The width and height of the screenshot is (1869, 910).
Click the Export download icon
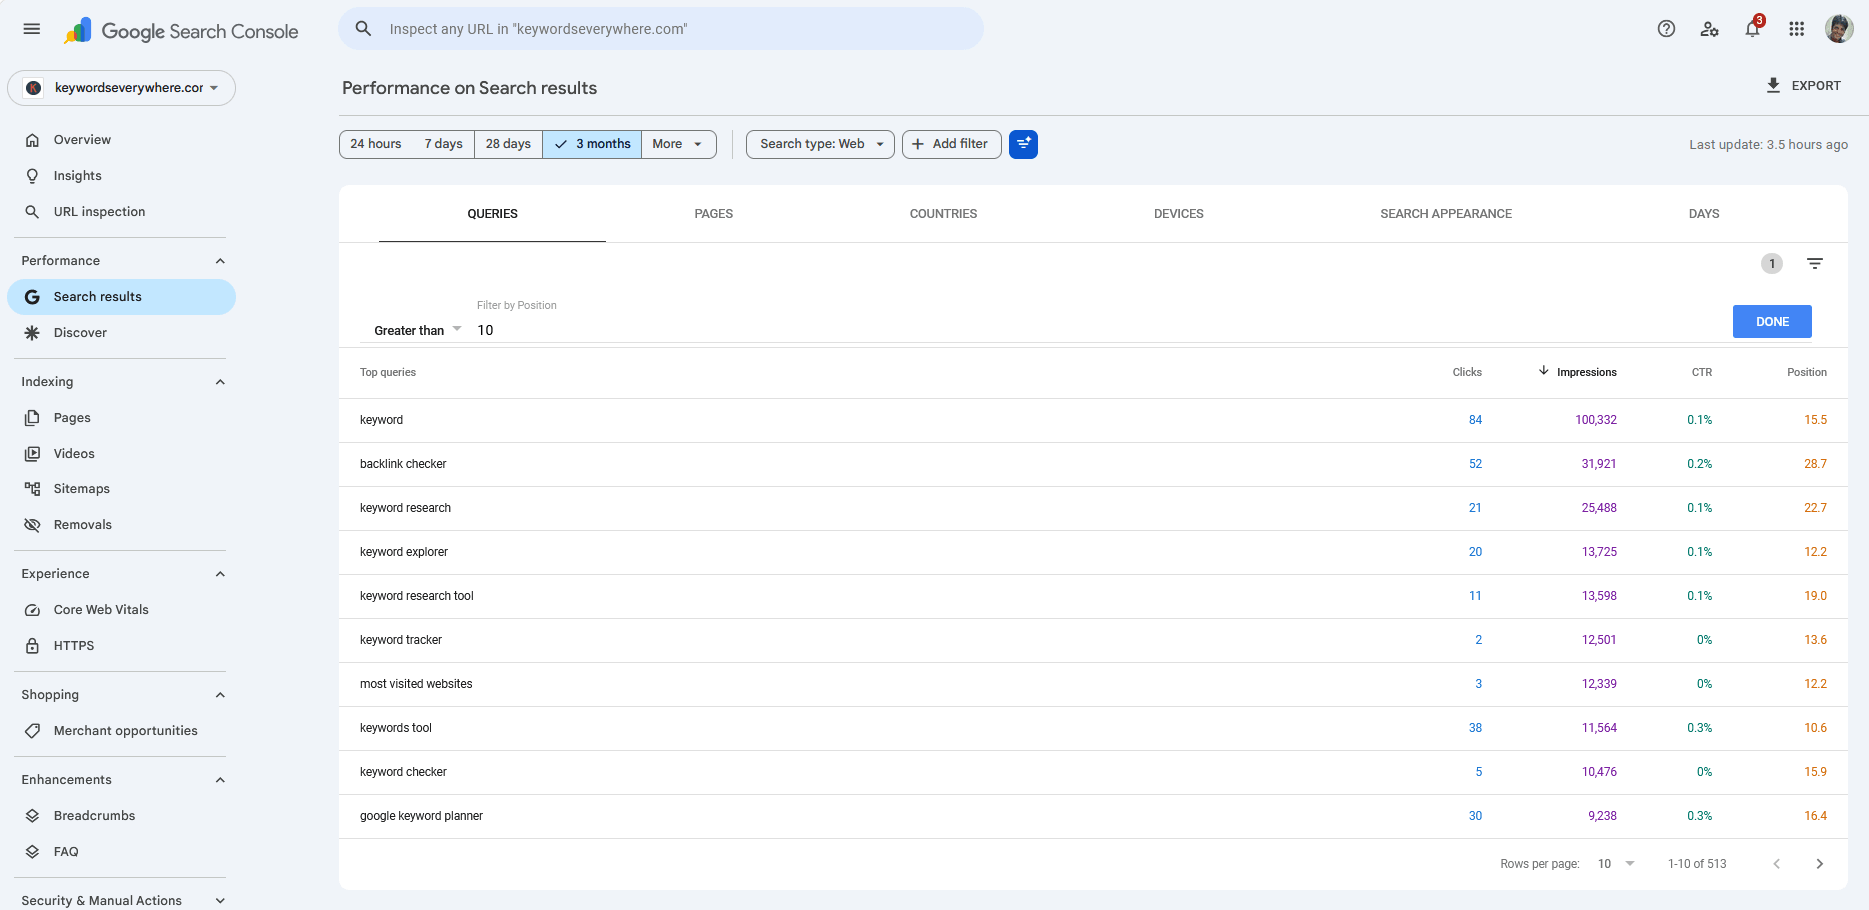click(x=1773, y=86)
